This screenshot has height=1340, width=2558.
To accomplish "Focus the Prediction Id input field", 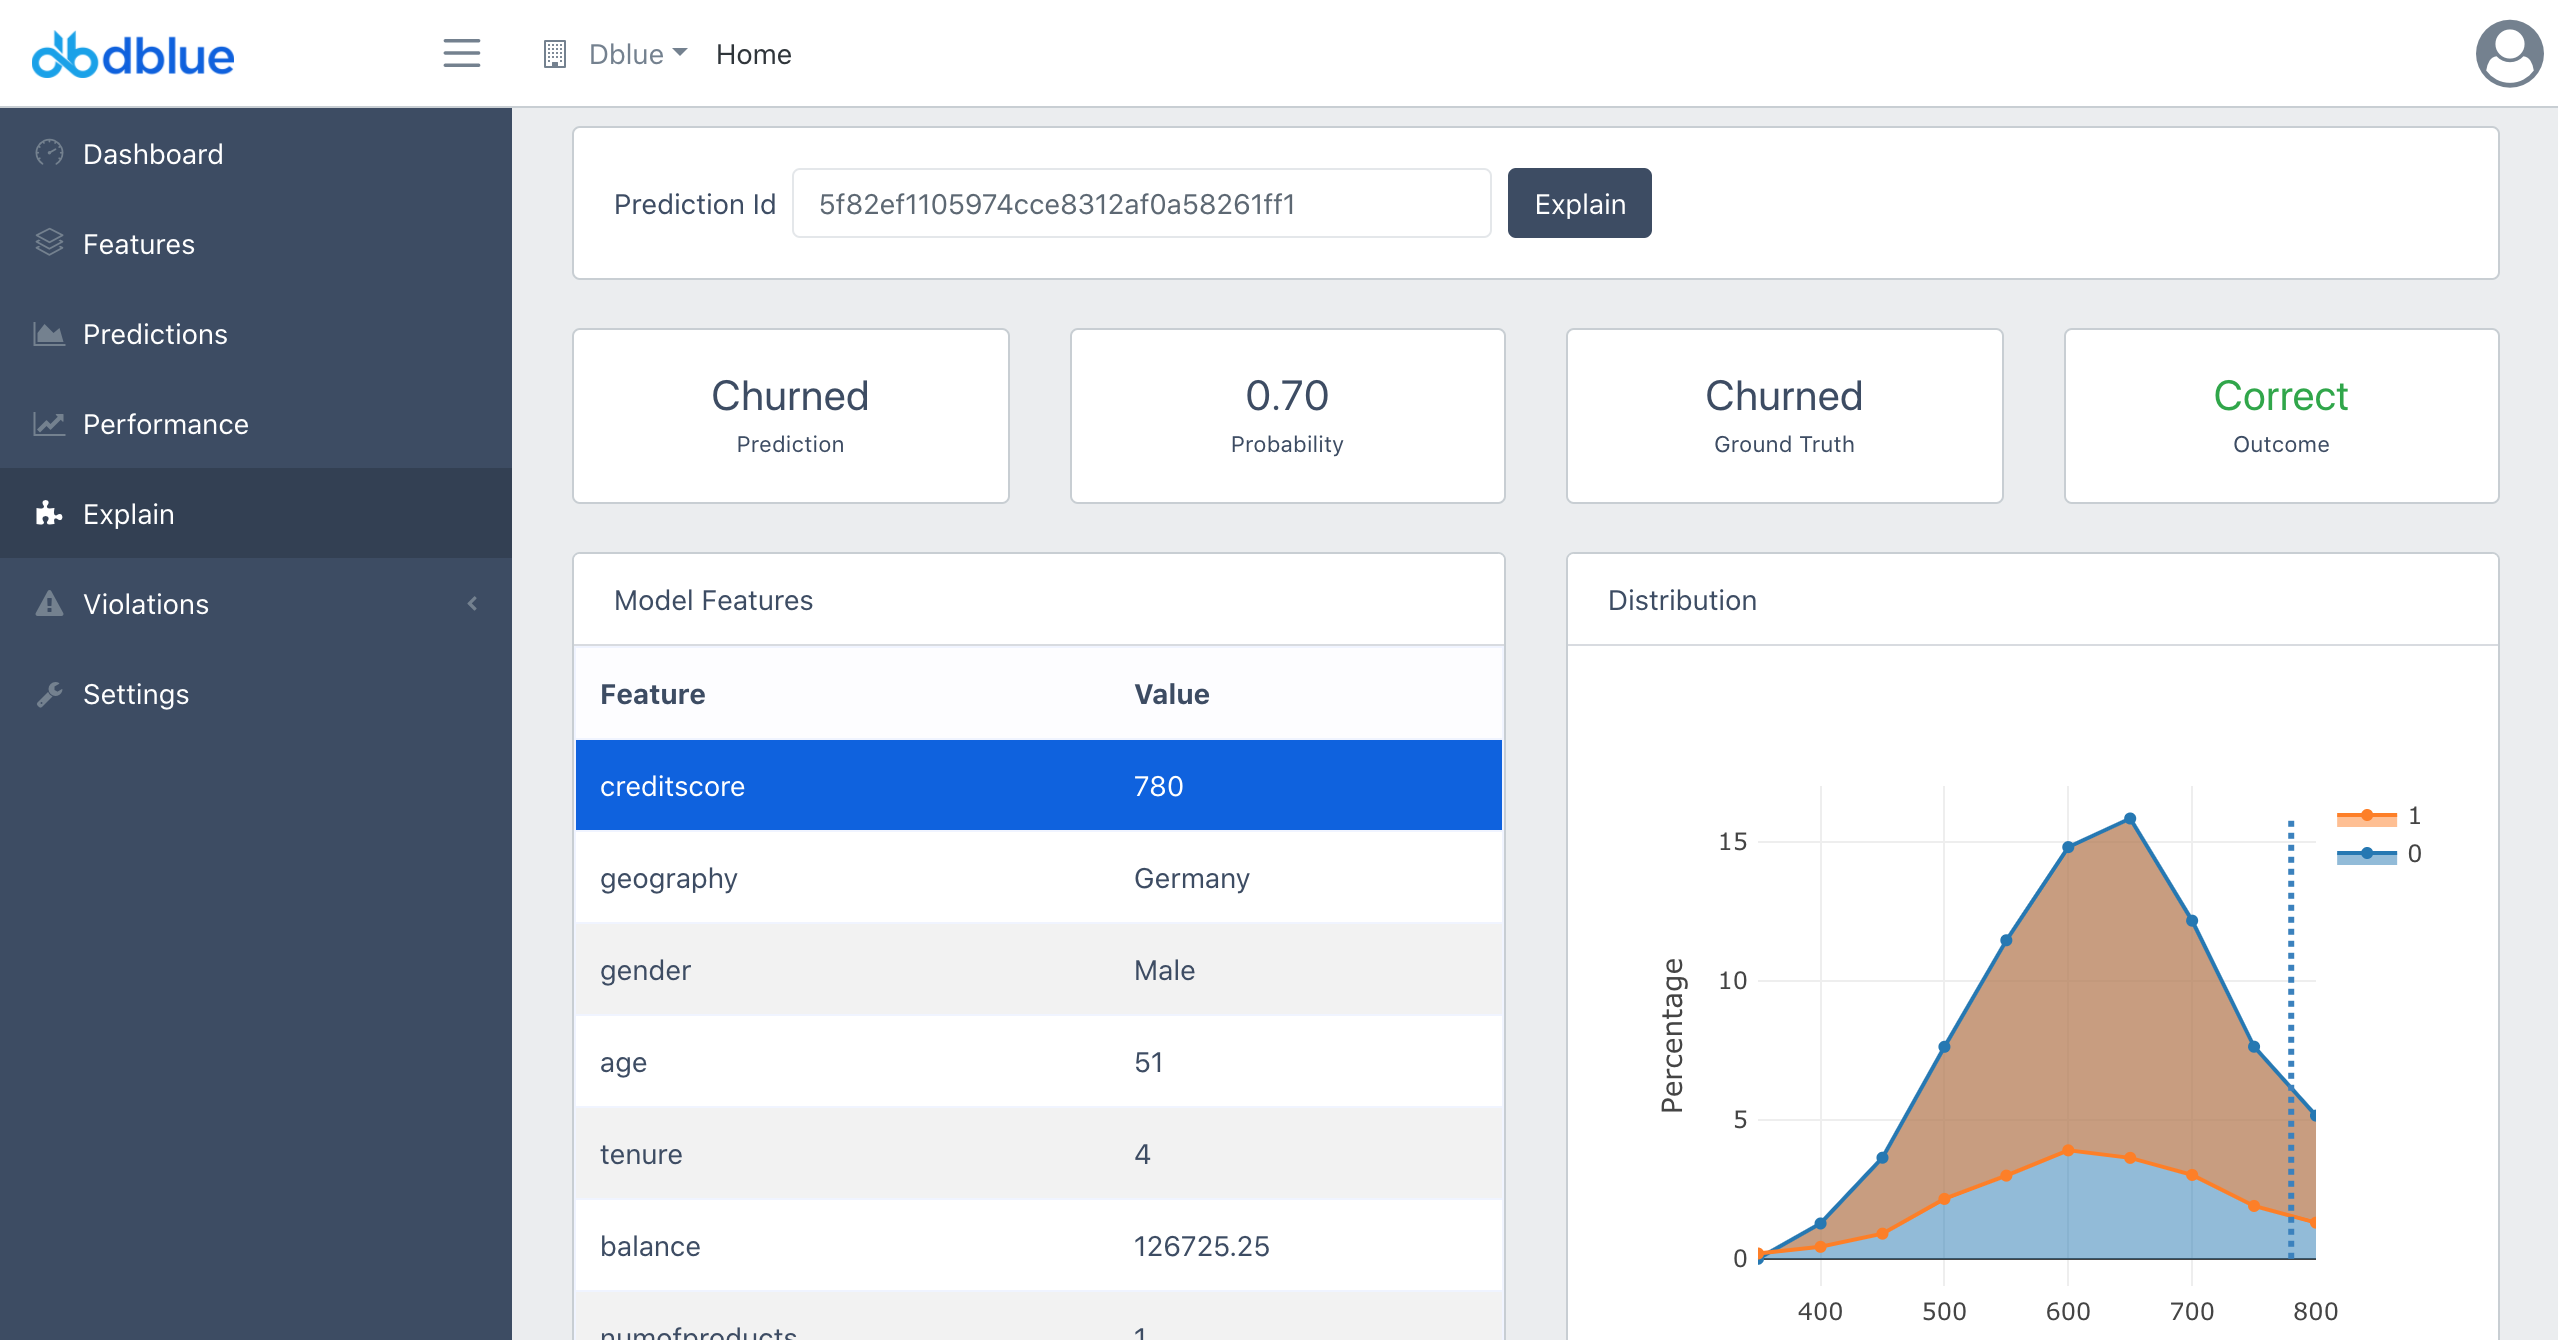I will (1141, 204).
